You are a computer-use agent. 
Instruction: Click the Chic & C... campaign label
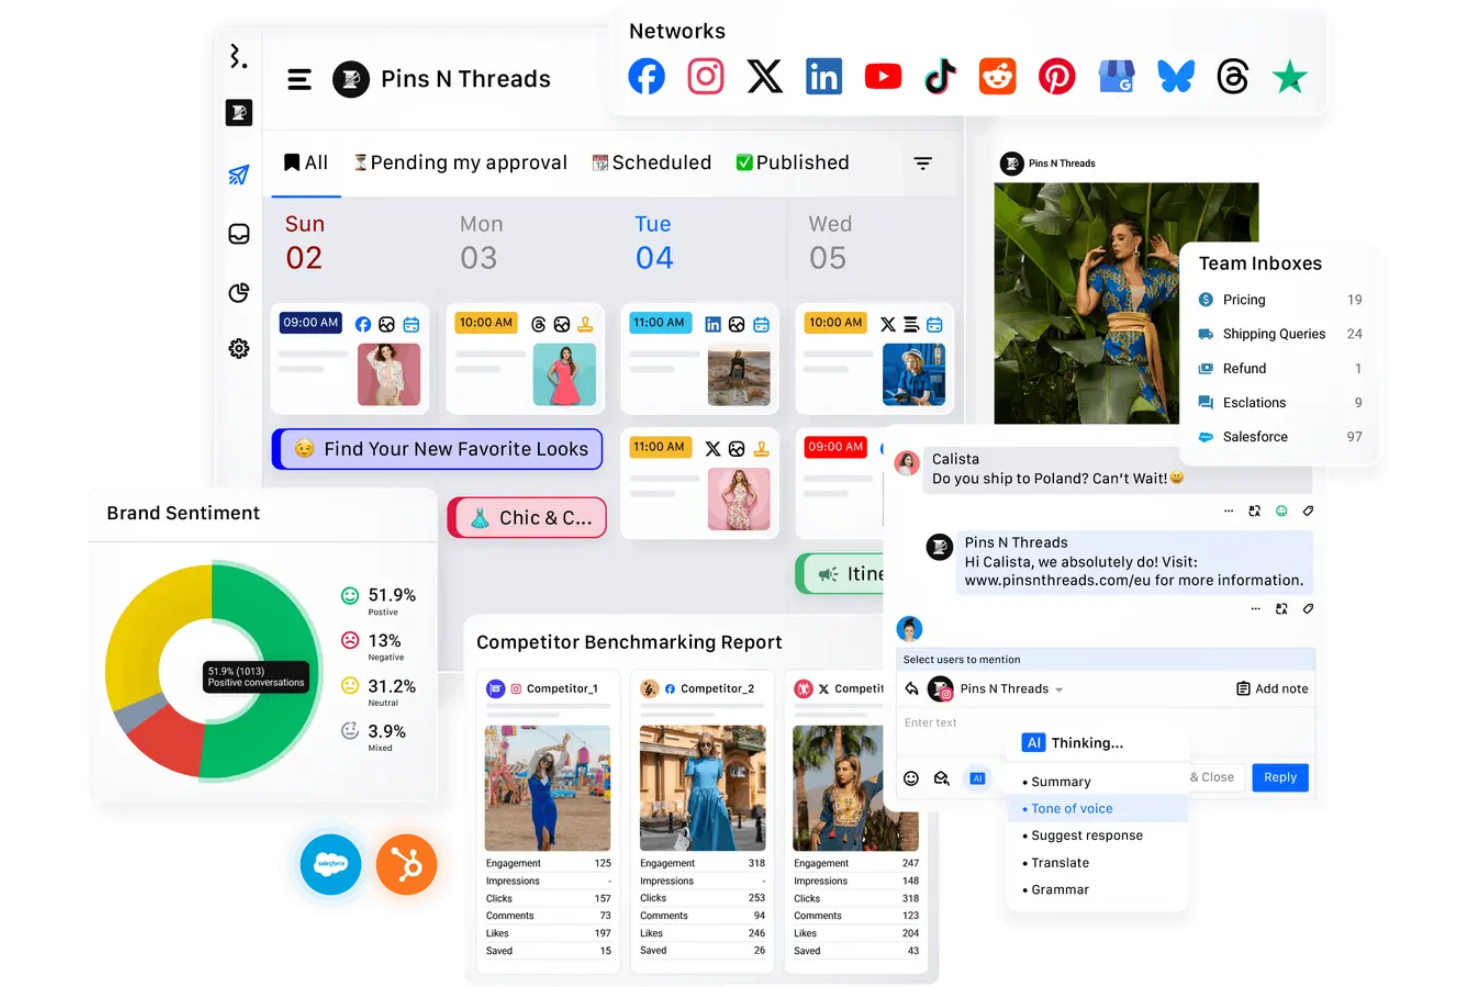coord(527,518)
